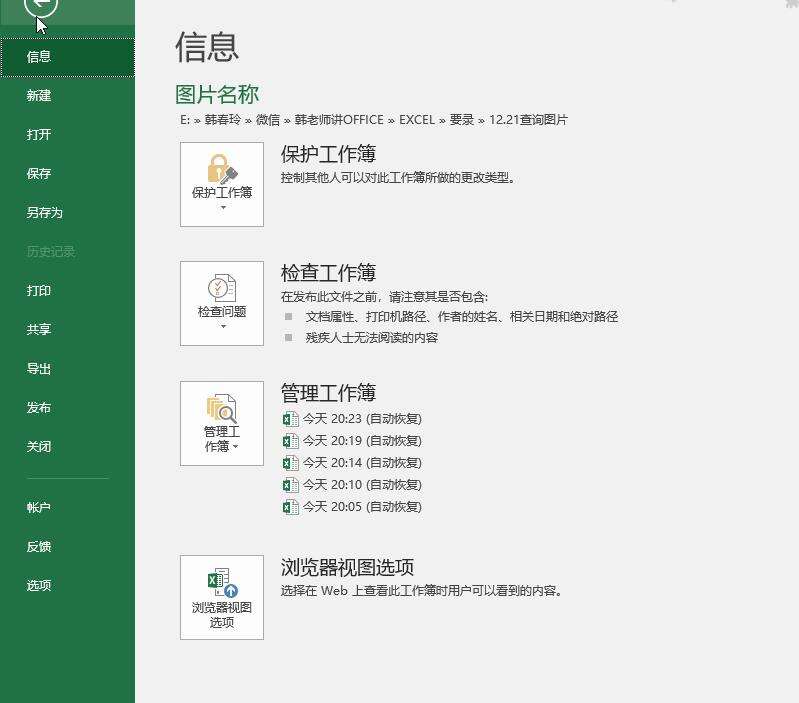
Task: Click text 残疾人士无法阅读的内容
Action: coord(371,337)
